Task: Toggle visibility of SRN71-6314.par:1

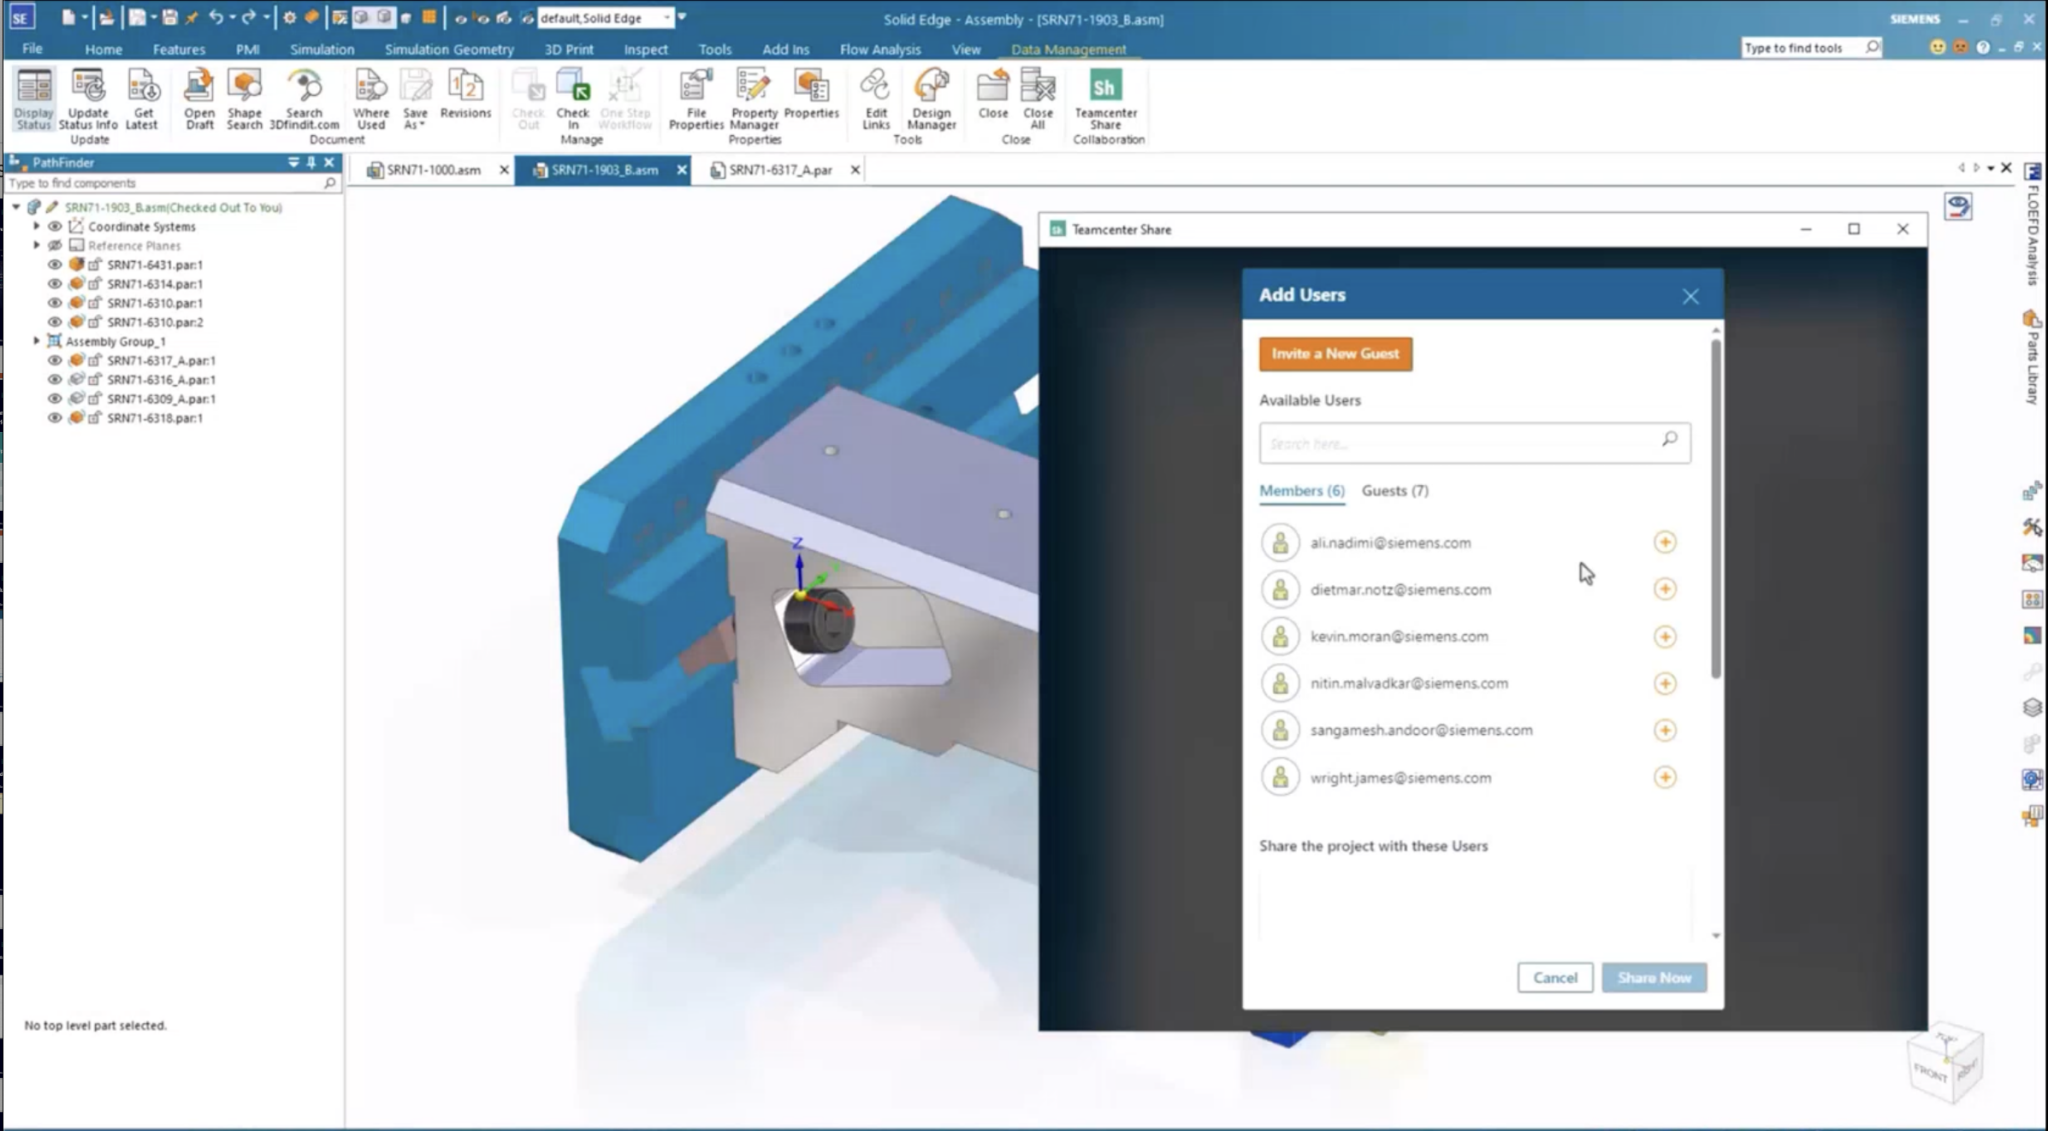Action: (56, 284)
